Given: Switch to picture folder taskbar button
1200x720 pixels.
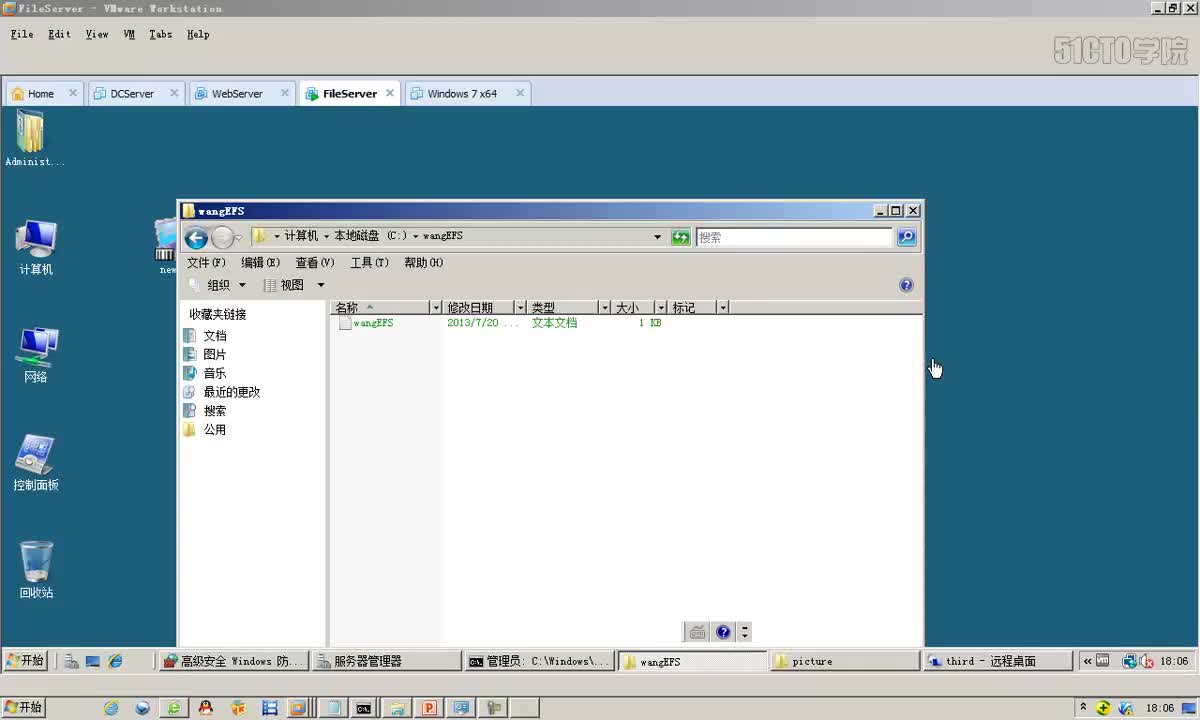Looking at the screenshot, I should click(x=844, y=661).
